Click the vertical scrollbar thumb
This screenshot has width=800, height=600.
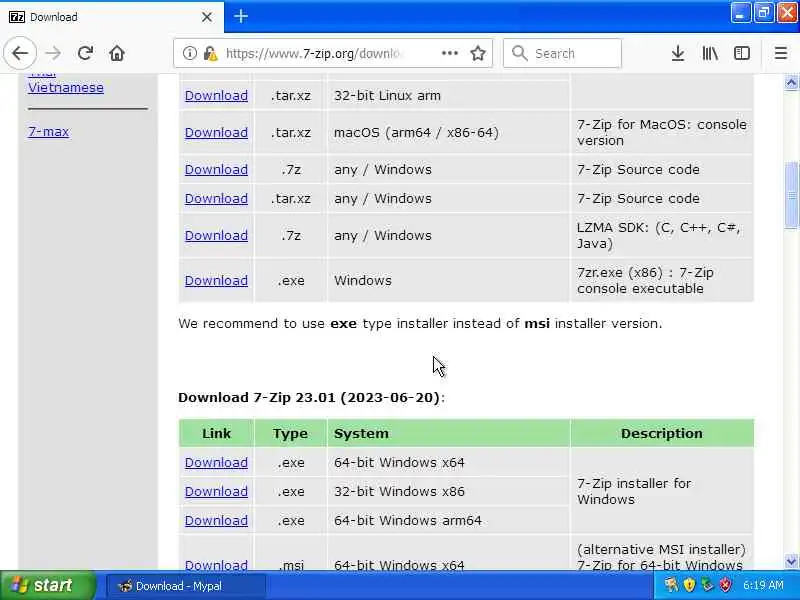(x=791, y=195)
